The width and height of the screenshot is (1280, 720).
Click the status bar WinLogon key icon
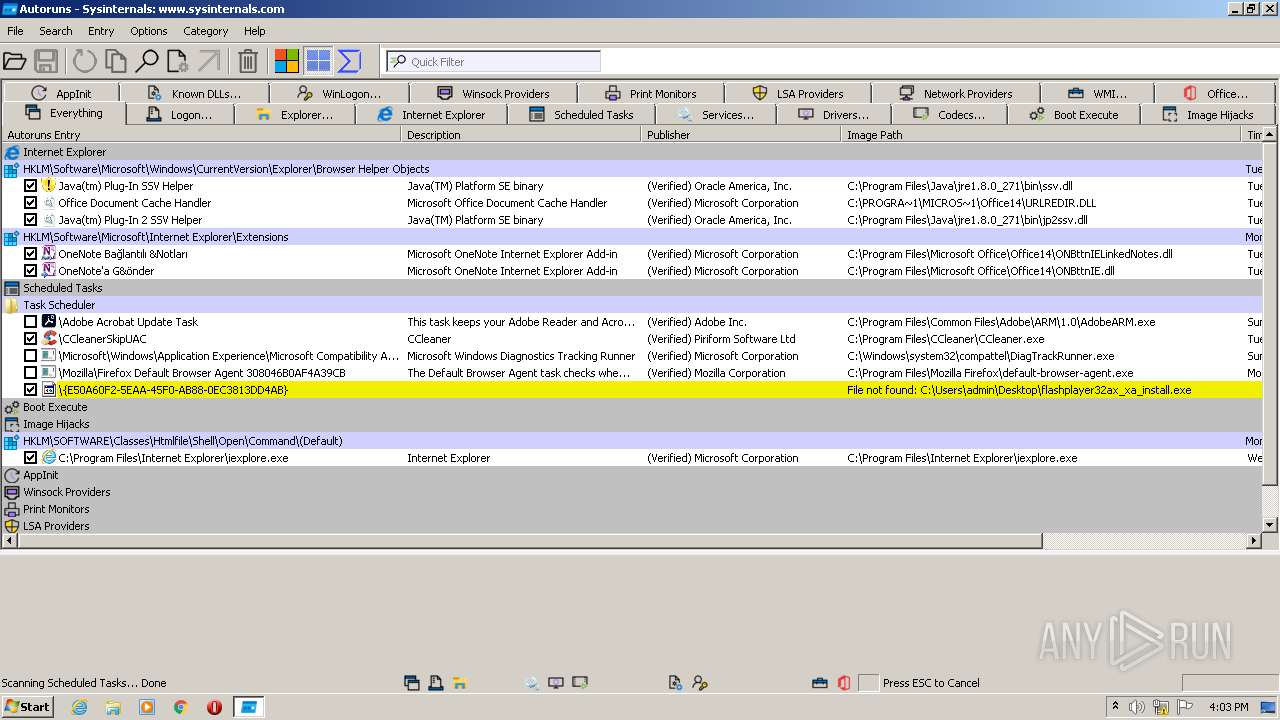(700, 683)
